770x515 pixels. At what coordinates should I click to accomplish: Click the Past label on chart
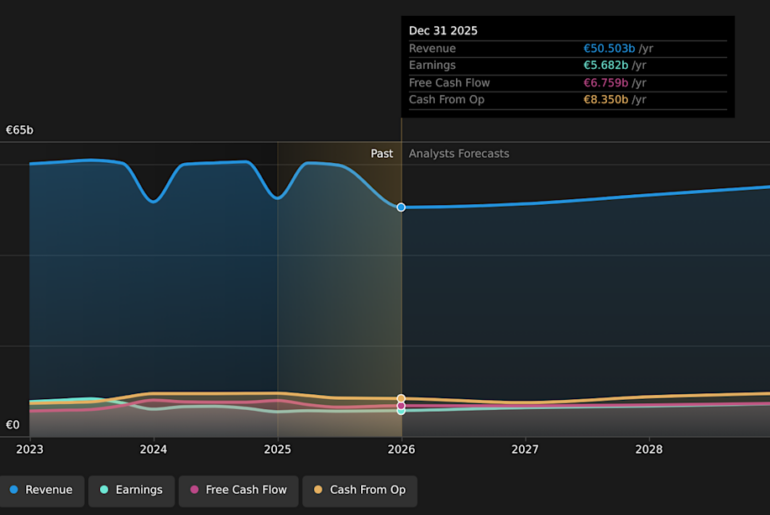coord(382,154)
